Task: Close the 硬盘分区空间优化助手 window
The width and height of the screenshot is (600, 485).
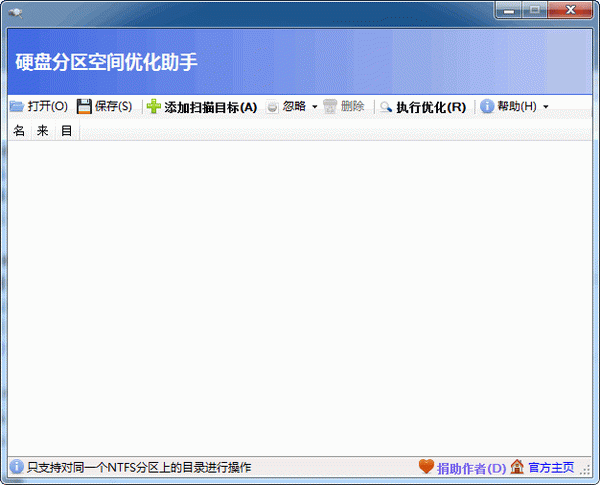Action: [x=570, y=10]
